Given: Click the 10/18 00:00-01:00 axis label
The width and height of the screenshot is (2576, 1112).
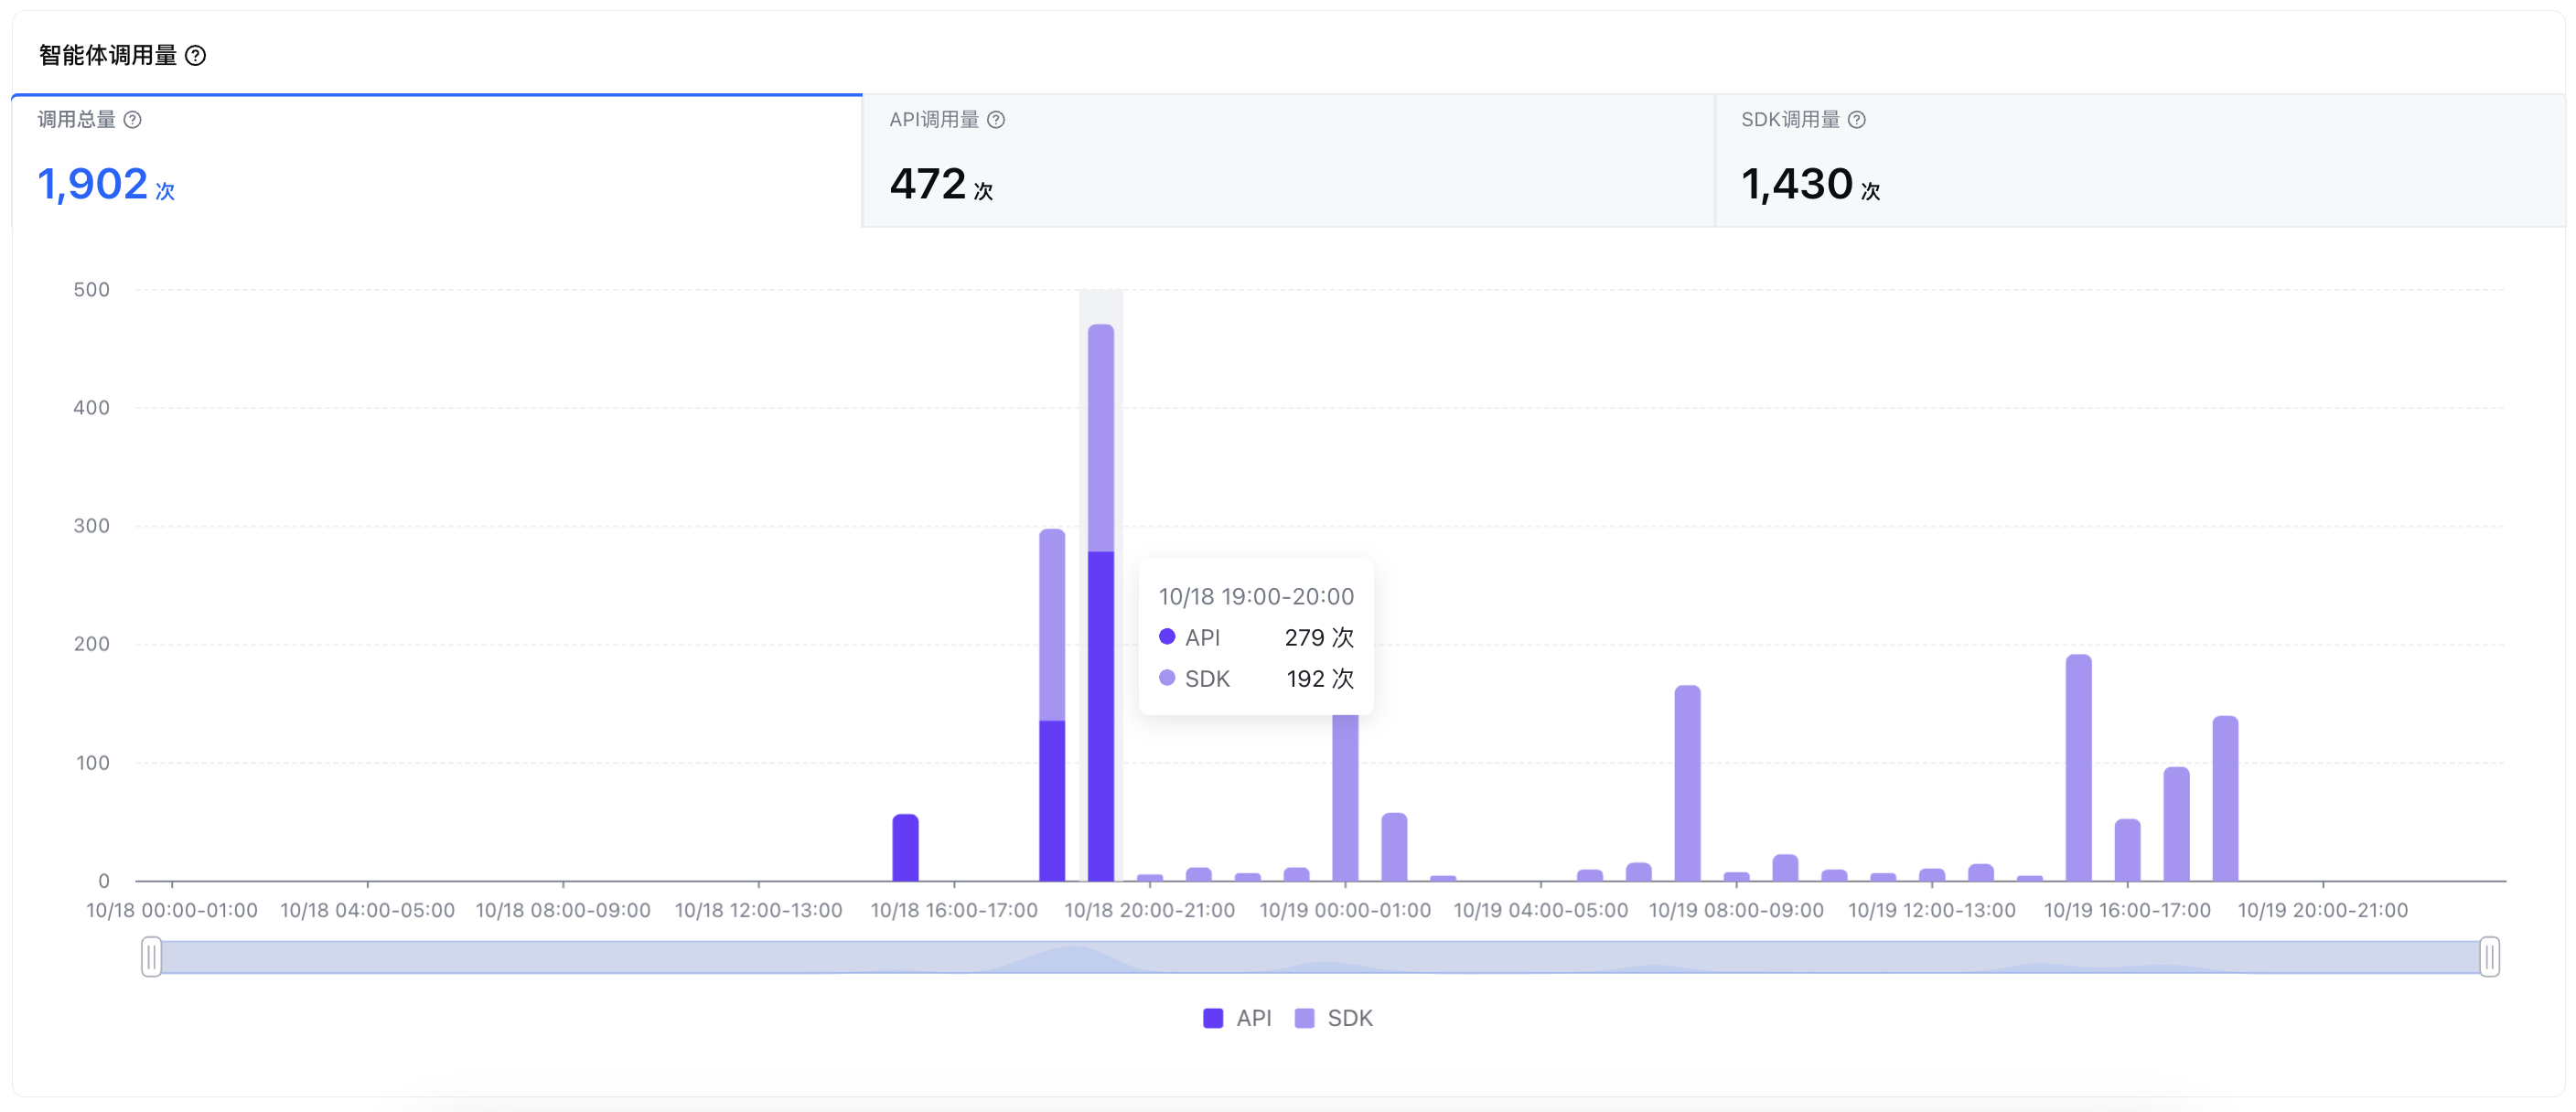Looking at the screenshot, I should (172, 911).
